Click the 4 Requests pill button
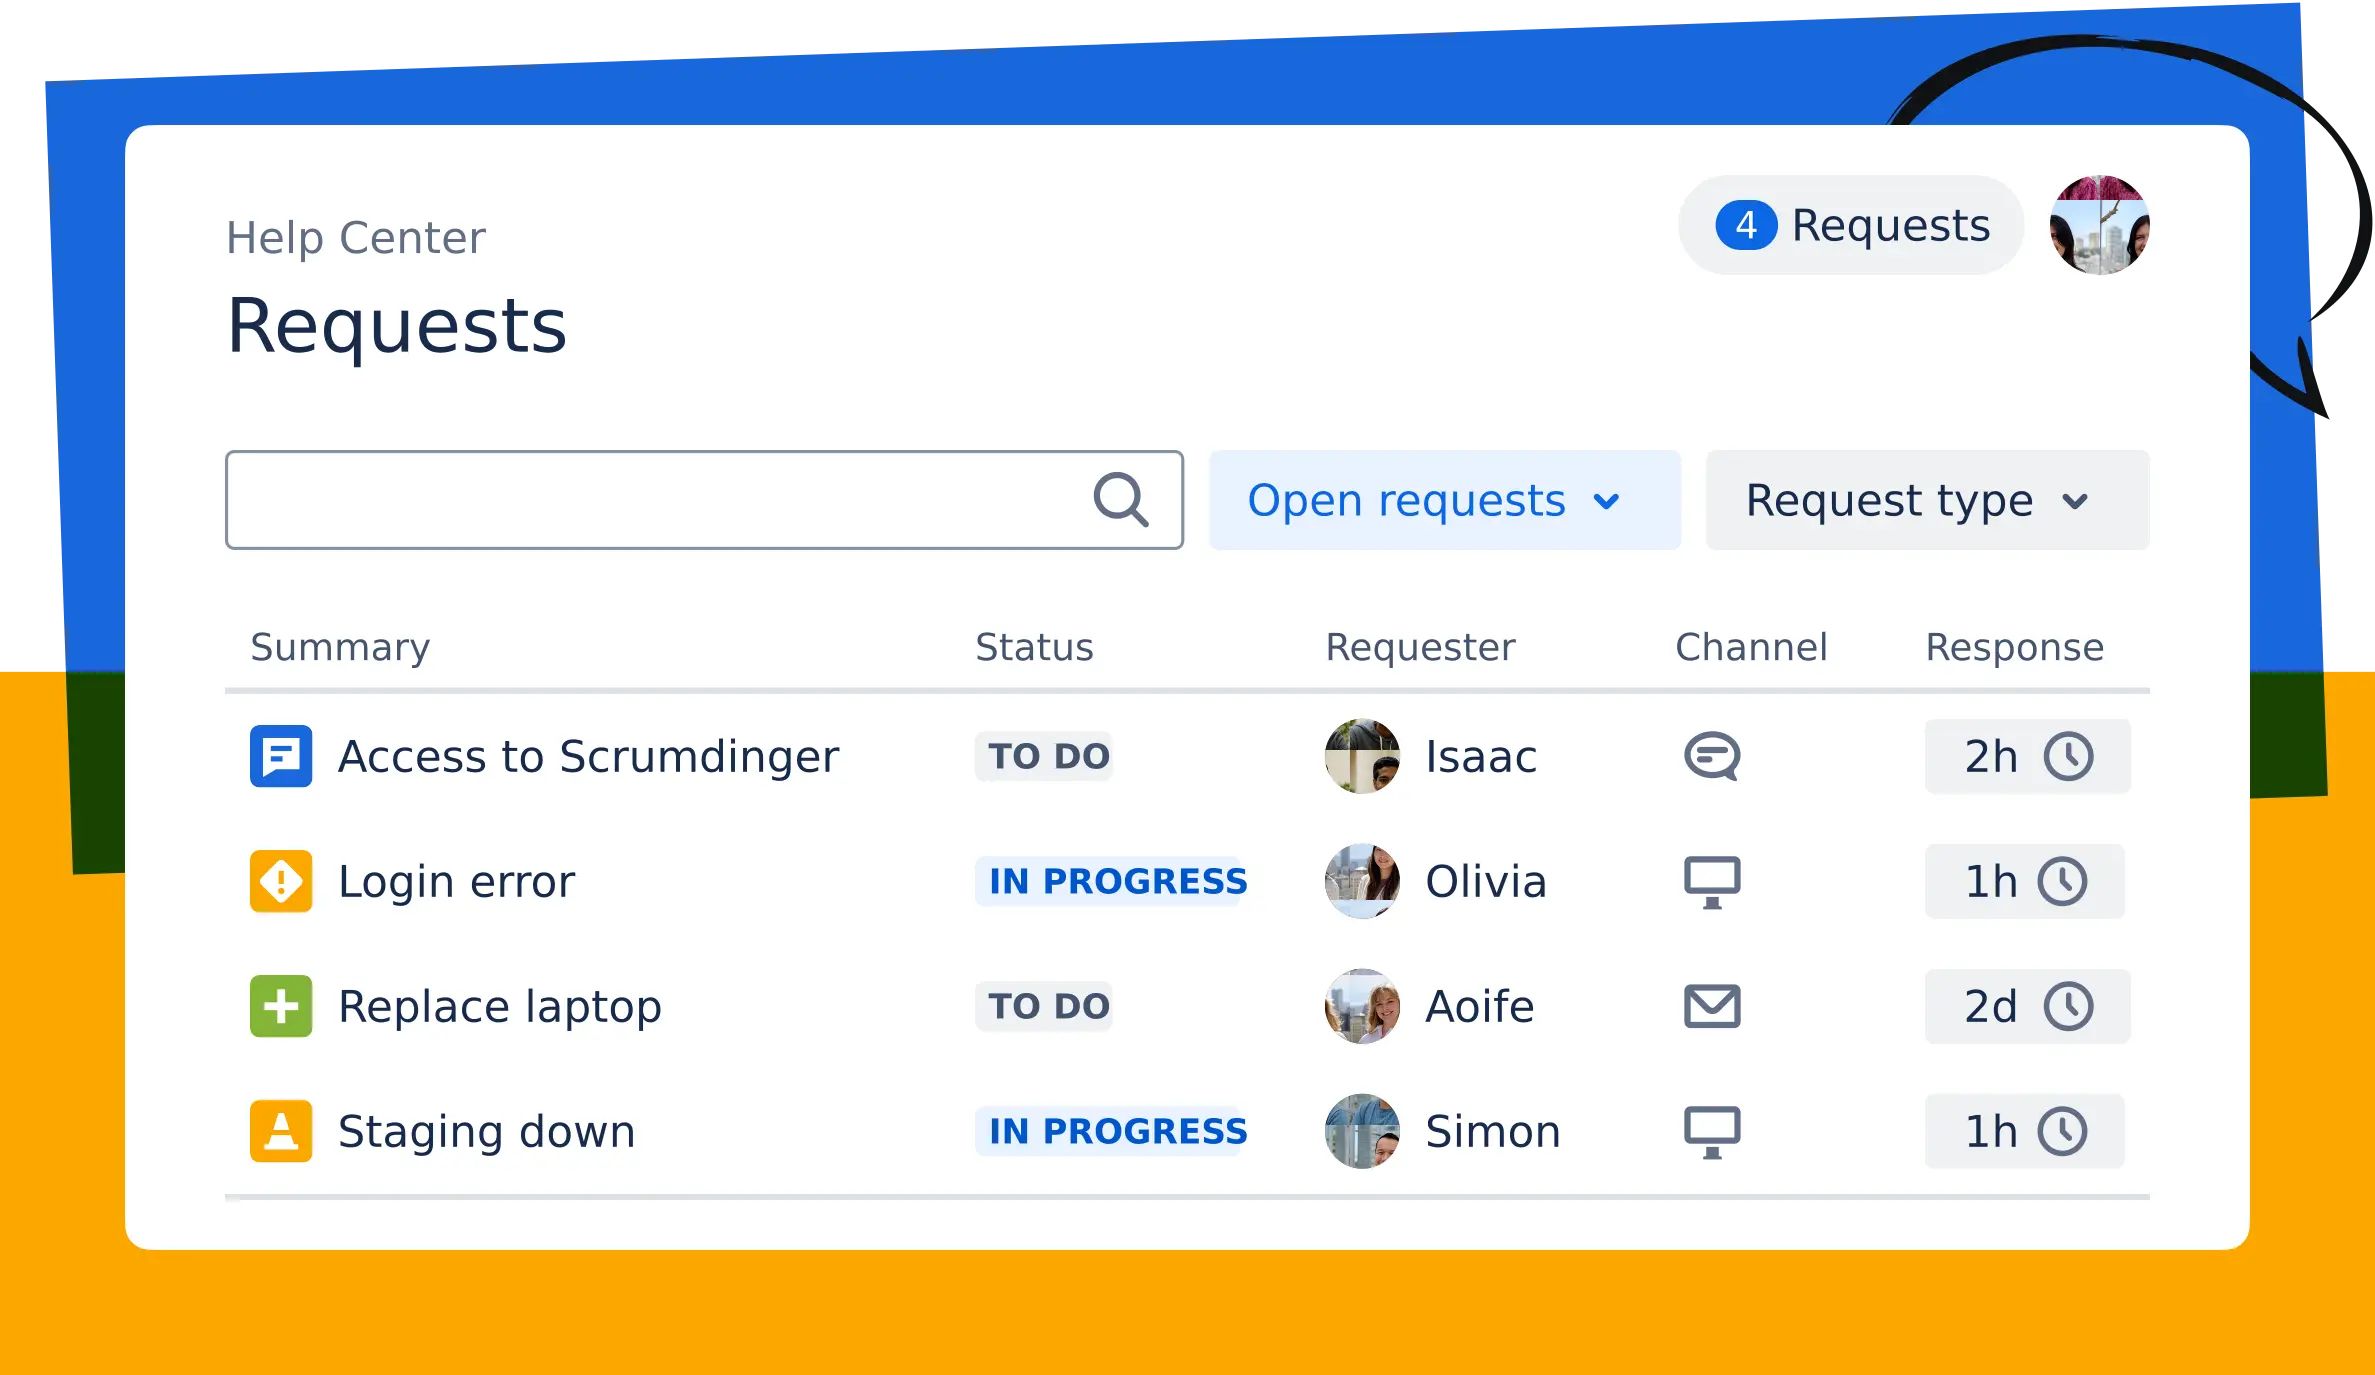Viewport: 2375px width, 1375px height. pos(1852,226)
